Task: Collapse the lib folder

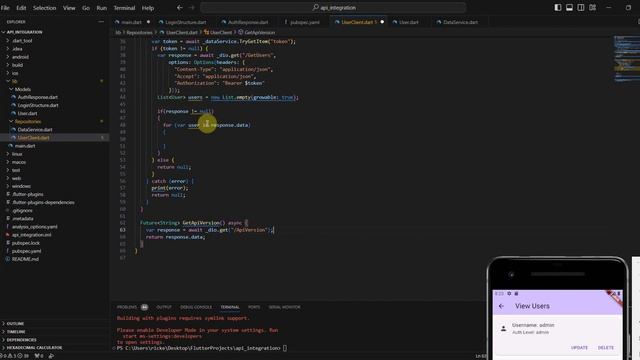Action: [14, 81]
